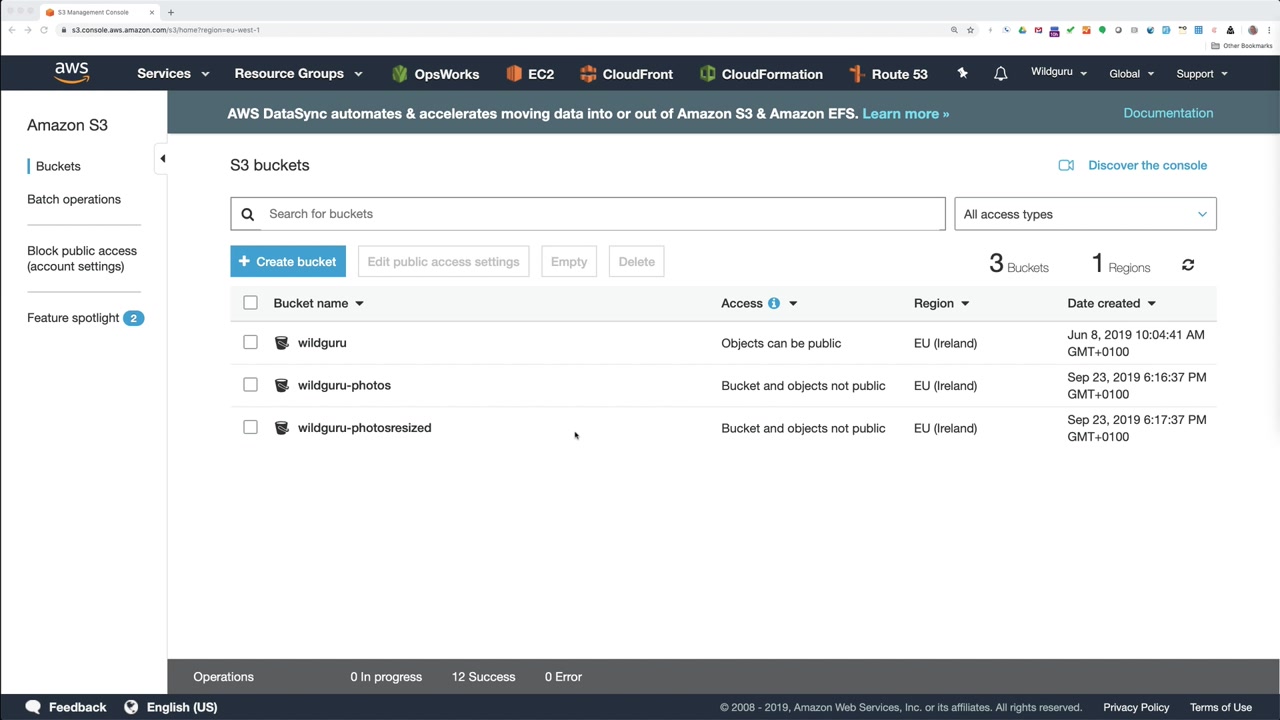Image resolution: width=1280 pixels, height=720 pixels.
Task: Click the "Objects can be public" cell
Action: tap(781, 343)
